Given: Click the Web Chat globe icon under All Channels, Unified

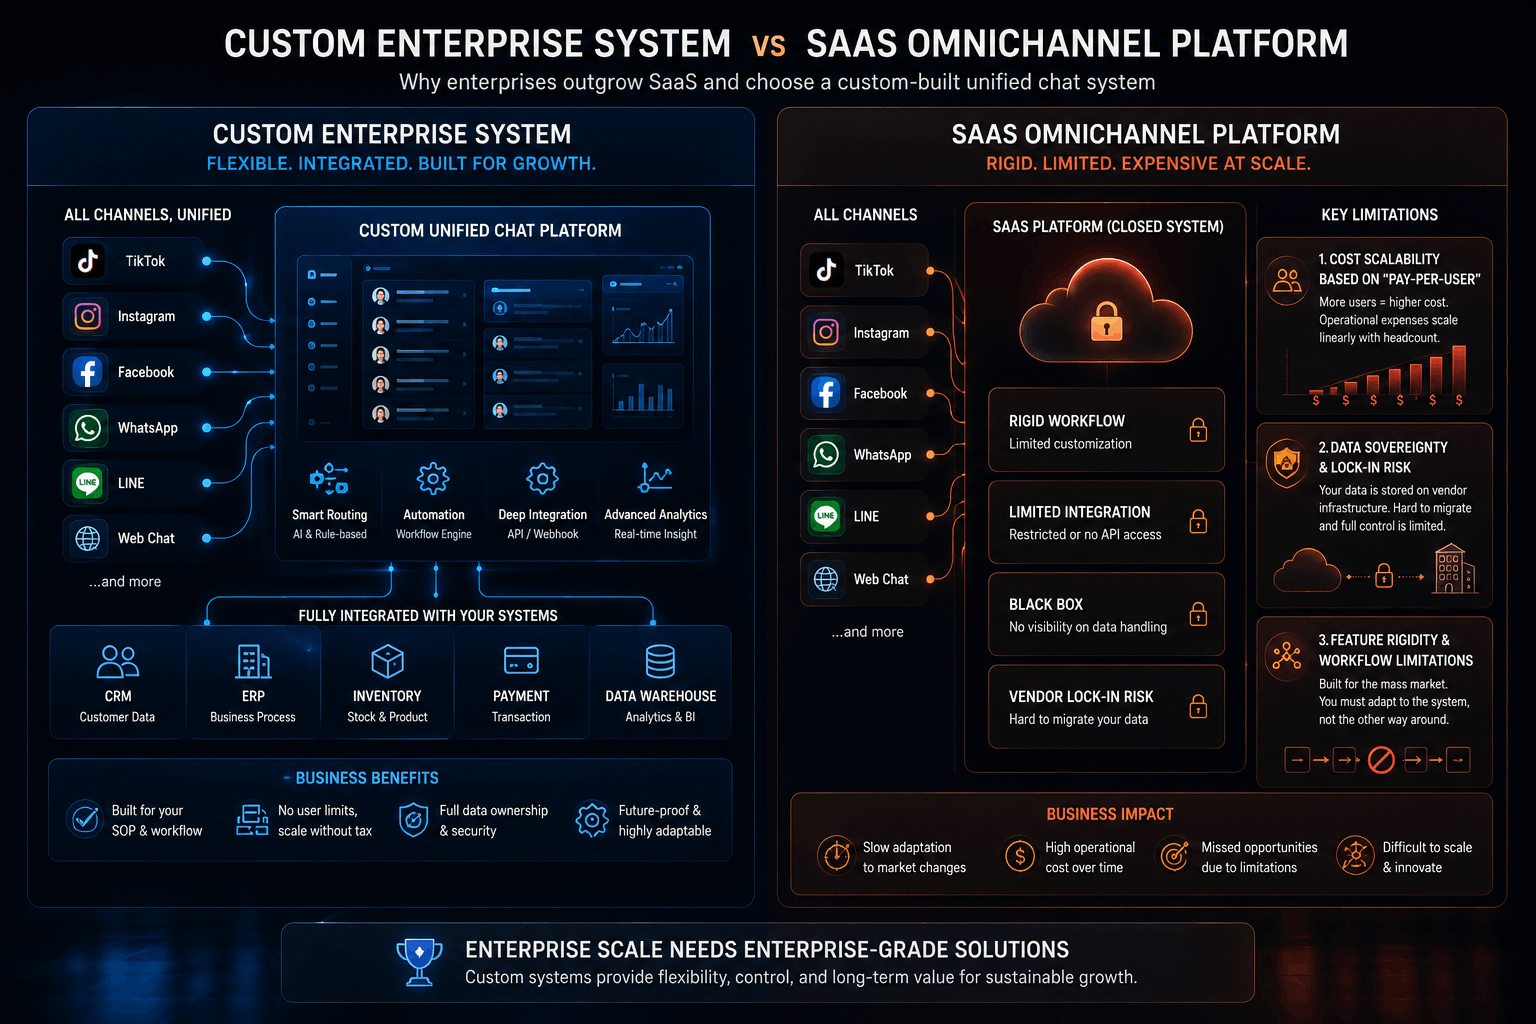Looking at the screenshot, I should tap(88, 538).
